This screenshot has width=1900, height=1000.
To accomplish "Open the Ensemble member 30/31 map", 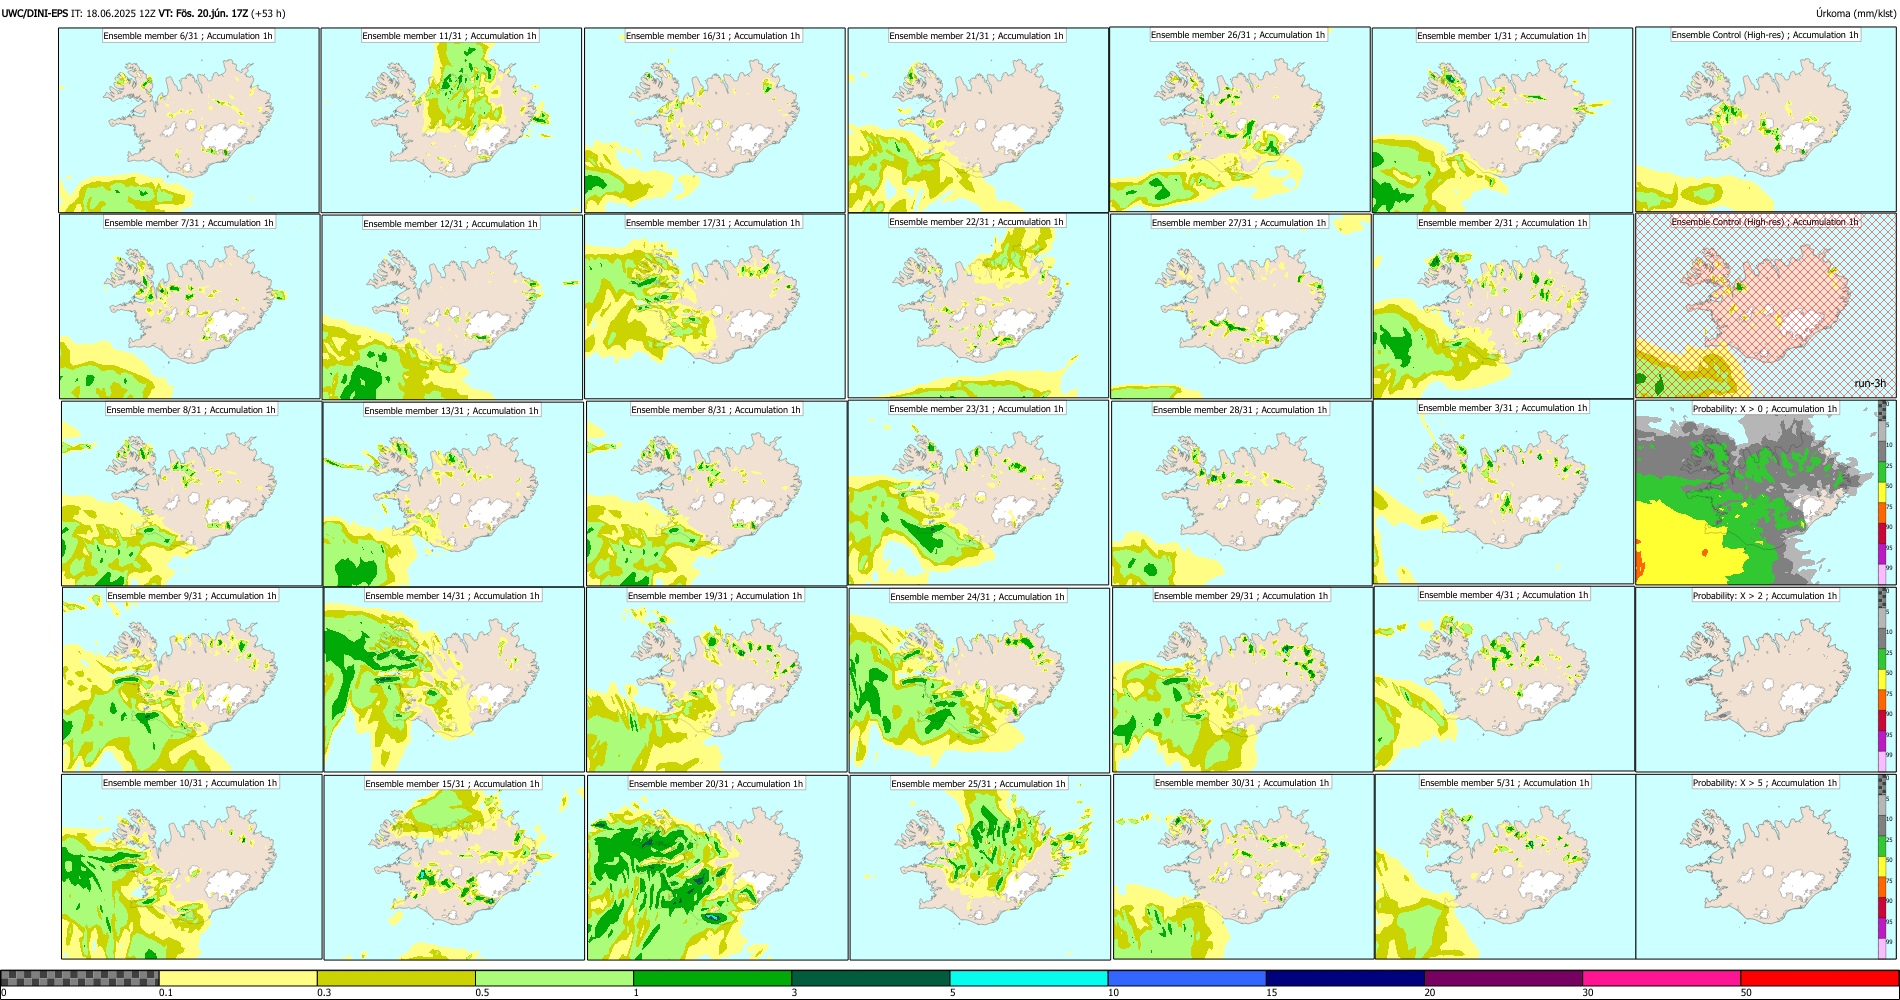I will (1243, 867).
